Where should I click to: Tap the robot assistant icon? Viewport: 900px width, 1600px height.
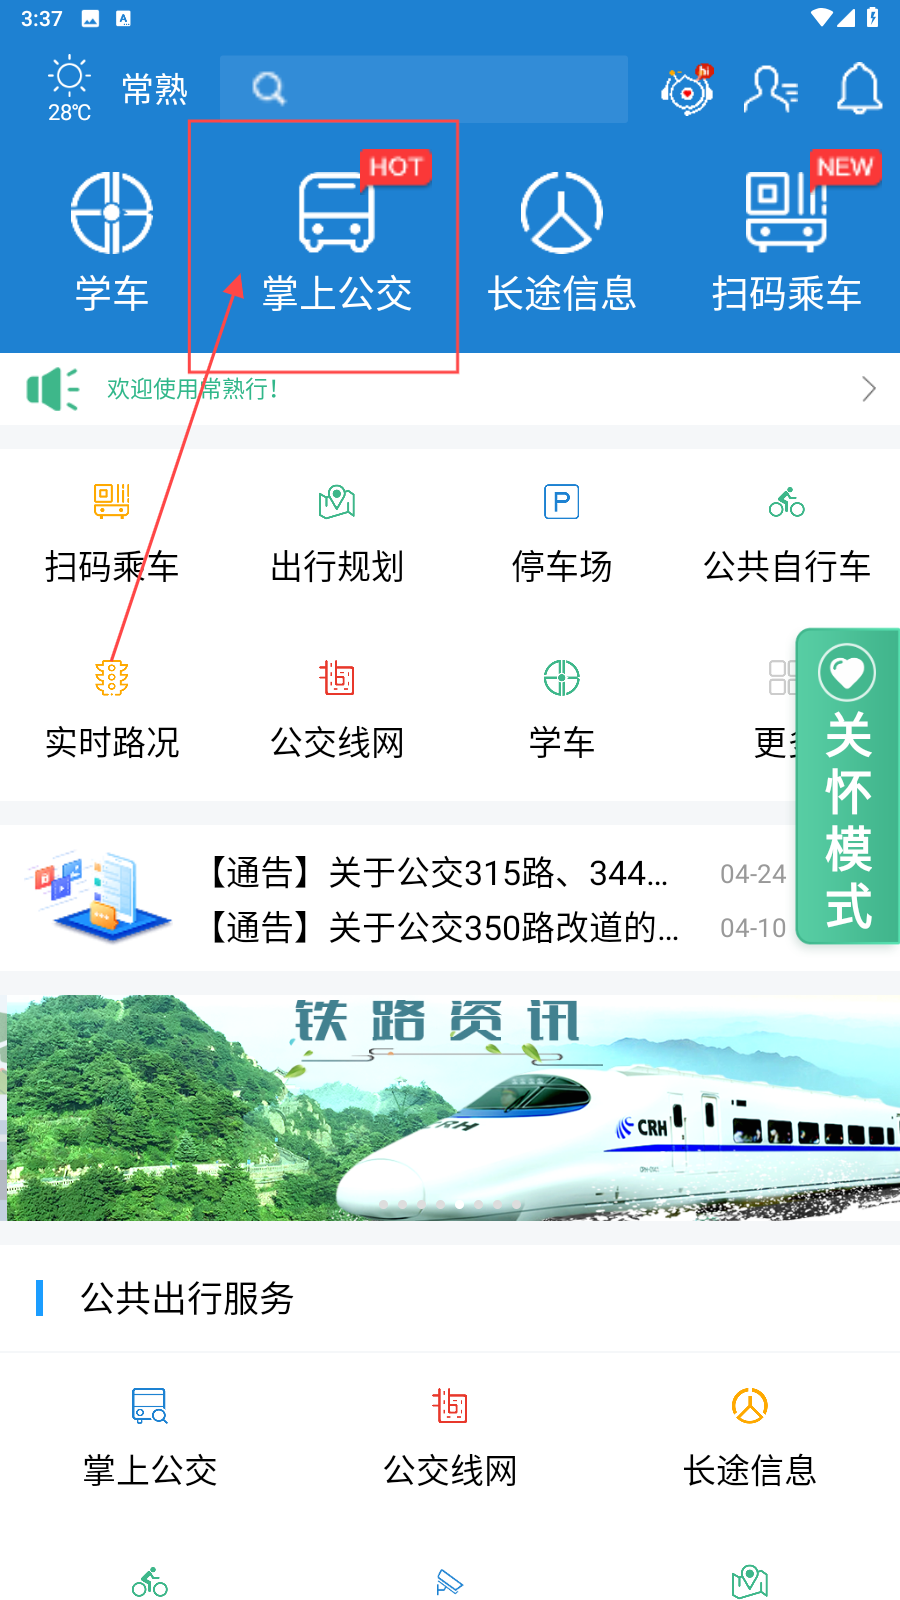coord(687,89)
